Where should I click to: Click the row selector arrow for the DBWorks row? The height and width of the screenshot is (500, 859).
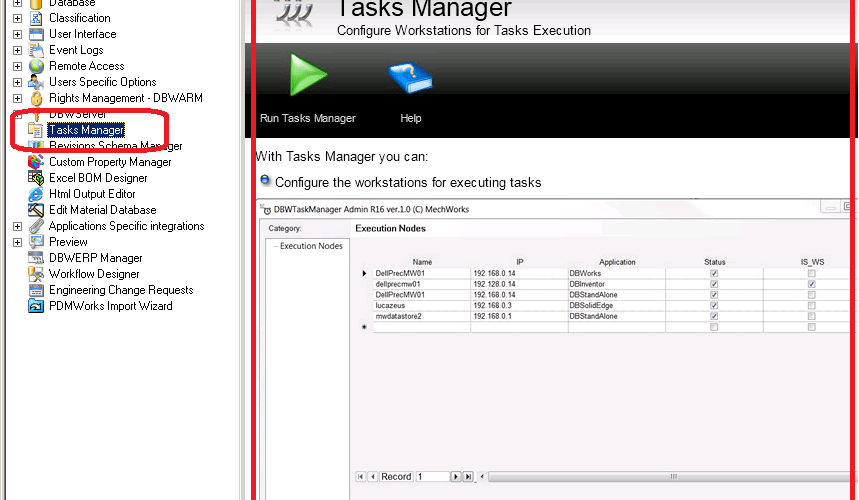click(364, 273)
